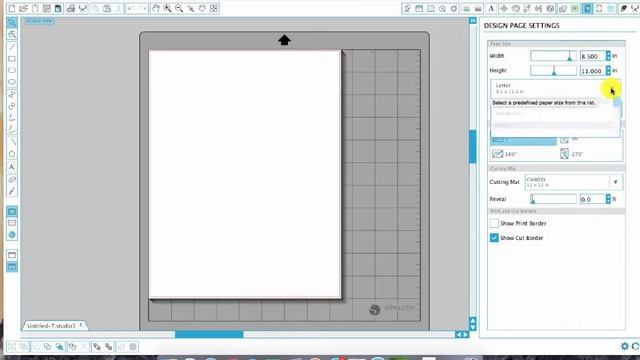Collapse the side panel with double-arrow button
The image size is (640, 360).
point(473,20)
